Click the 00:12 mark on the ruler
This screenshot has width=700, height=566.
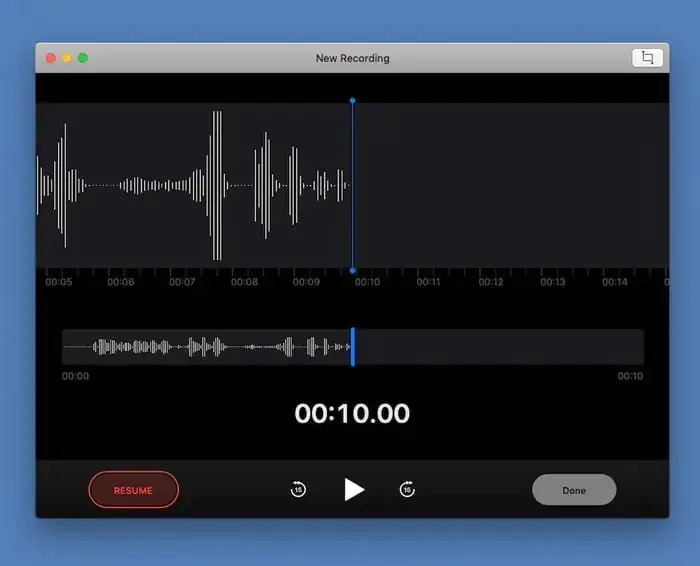491,282
